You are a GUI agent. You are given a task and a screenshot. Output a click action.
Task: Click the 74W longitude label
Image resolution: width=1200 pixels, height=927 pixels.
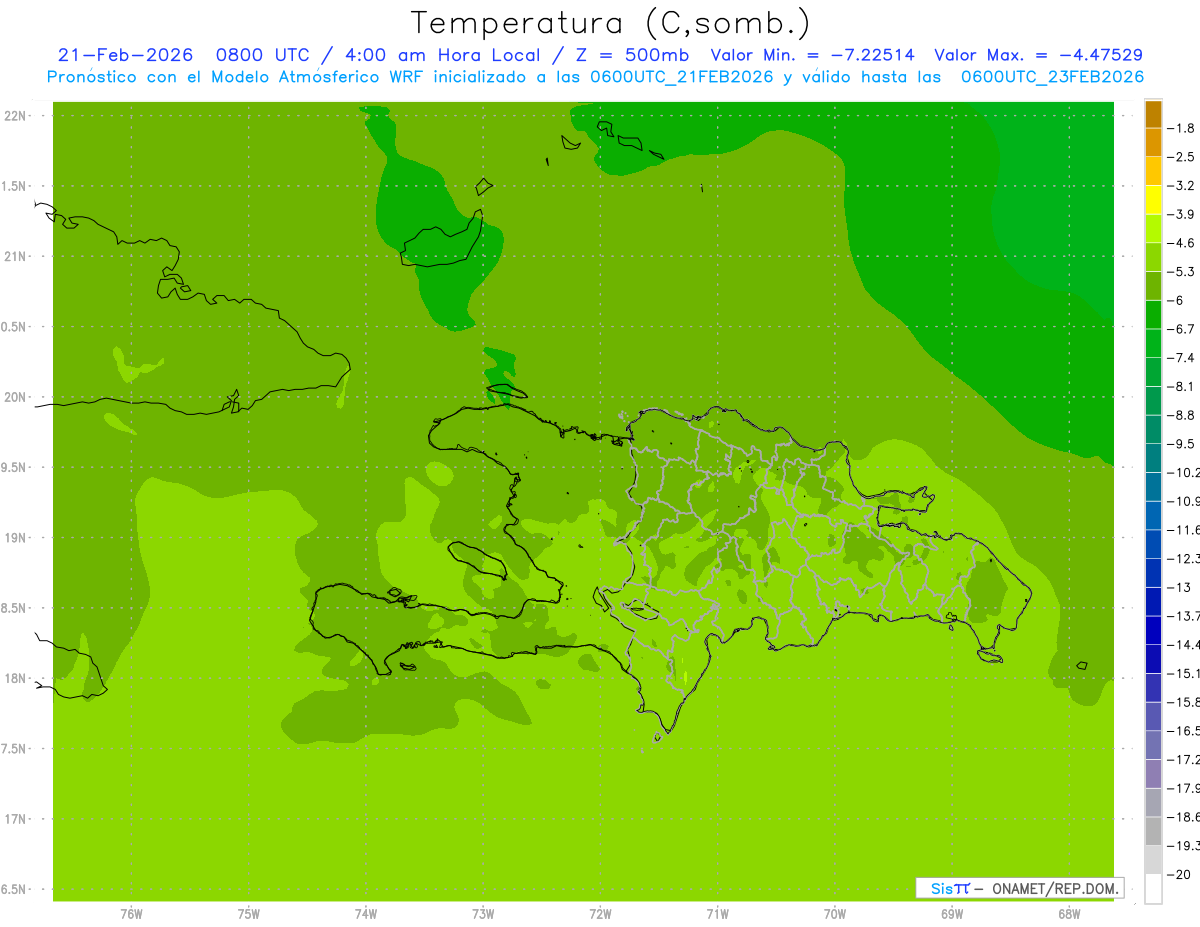(366, 914)
